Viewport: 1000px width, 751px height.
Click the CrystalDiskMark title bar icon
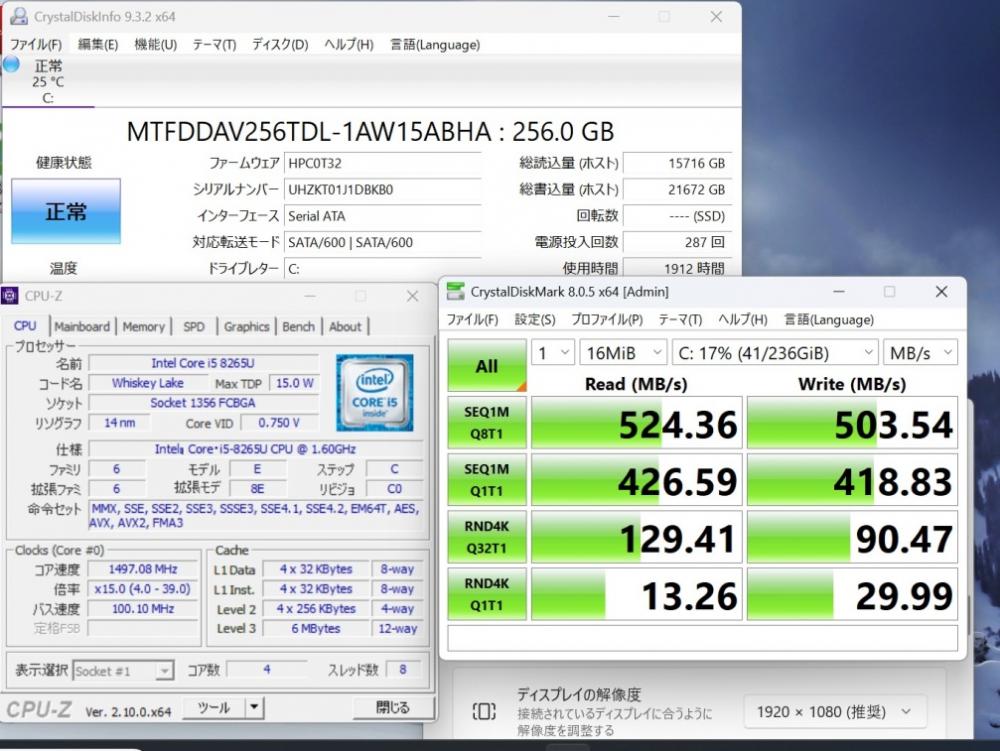[x=455, y=291]
